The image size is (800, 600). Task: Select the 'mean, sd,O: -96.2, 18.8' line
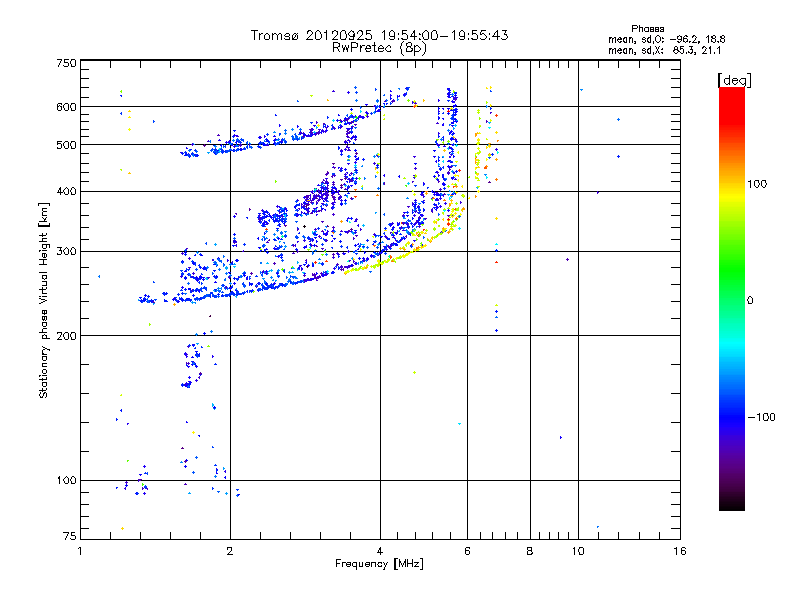666,39
